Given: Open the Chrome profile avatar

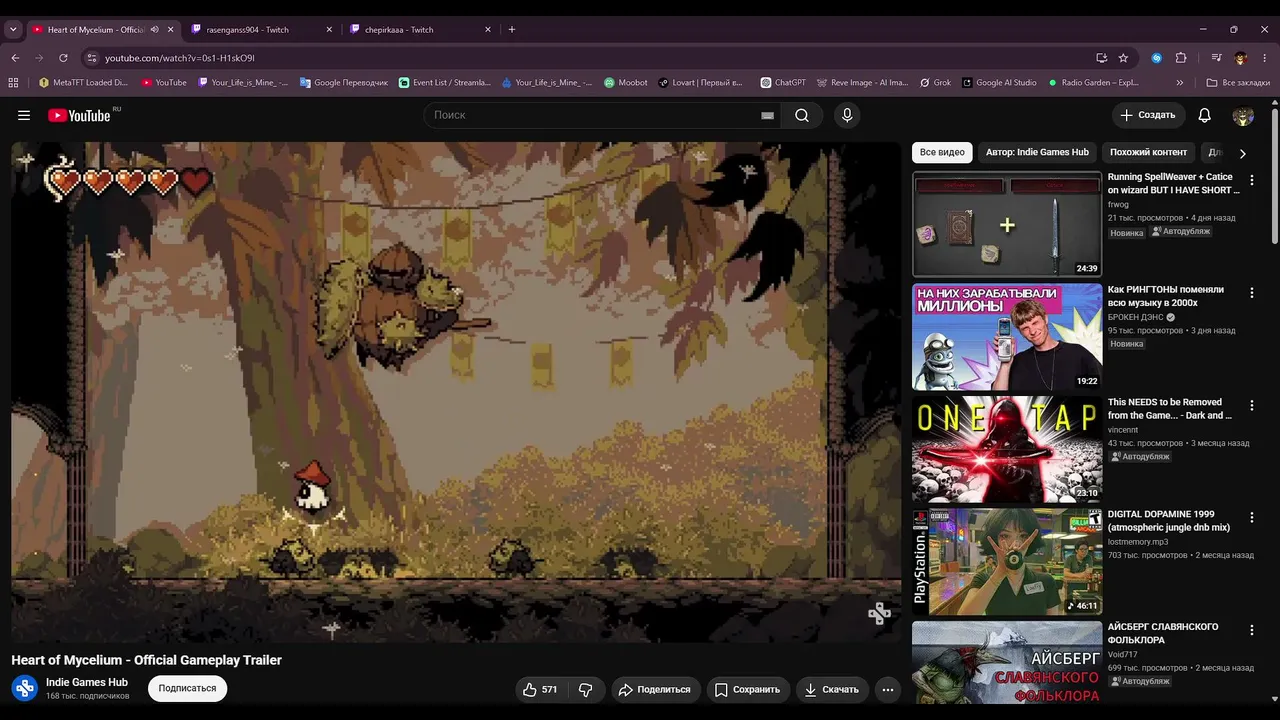Looking at the screenshot, I should pyautogui.click(x=1241, y=58).
